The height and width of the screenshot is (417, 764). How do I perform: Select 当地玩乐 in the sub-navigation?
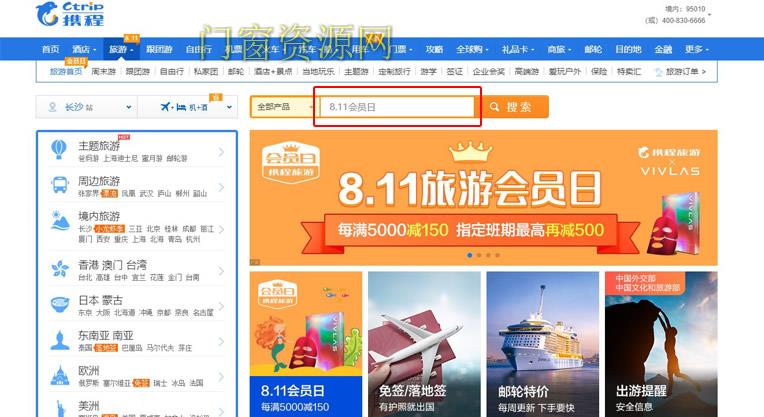318,72
